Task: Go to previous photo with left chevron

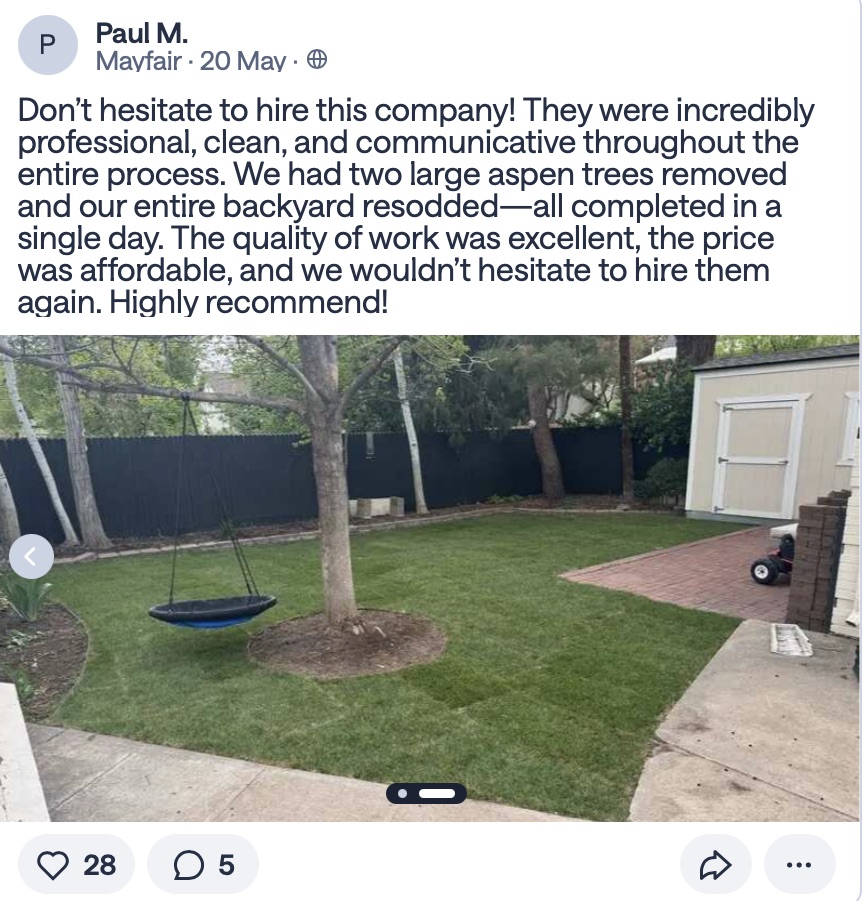Action: coord(32,556)
